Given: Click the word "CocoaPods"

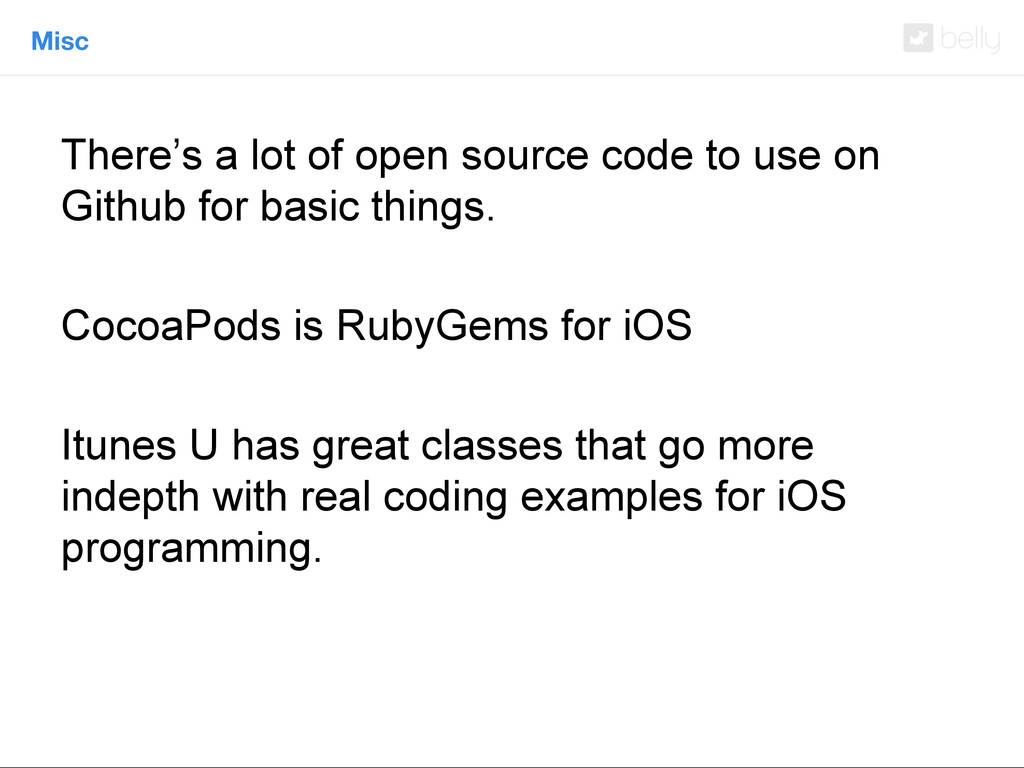Looking at the screenshot, I should (171, 325).
